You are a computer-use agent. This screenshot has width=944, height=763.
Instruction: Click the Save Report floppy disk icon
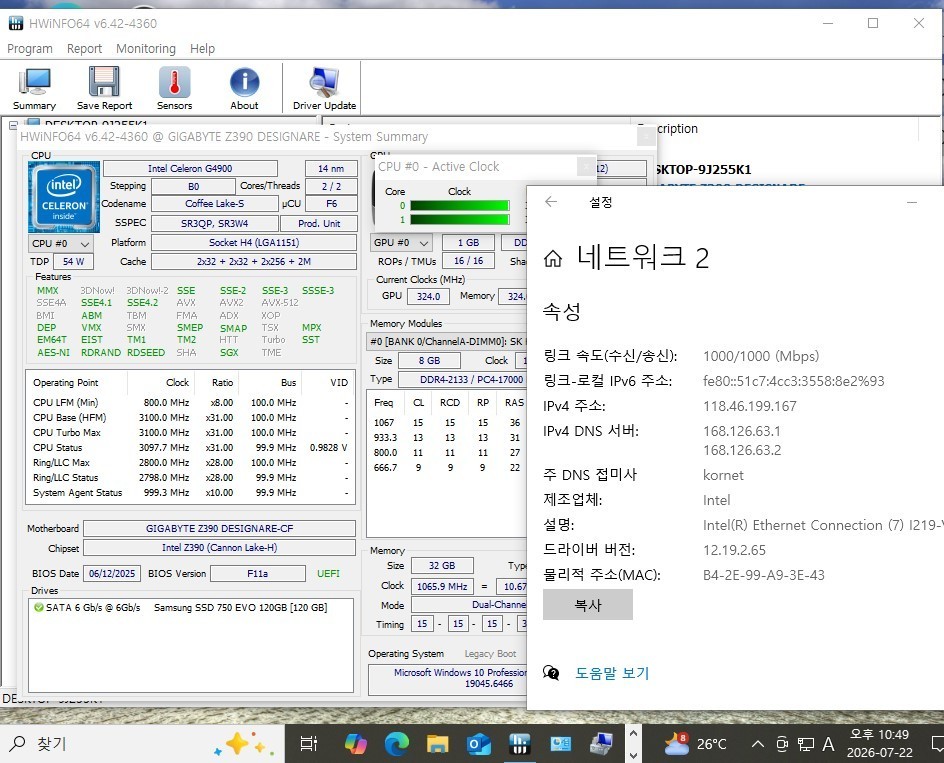click(104, 89)
